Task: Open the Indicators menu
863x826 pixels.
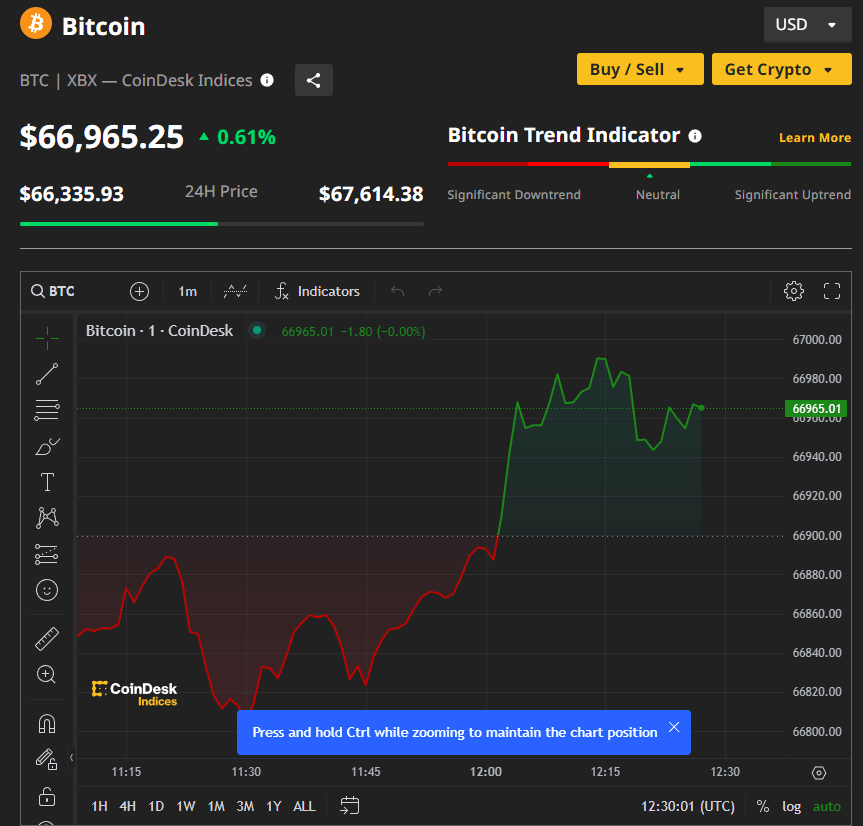Action: coord(317,291)
